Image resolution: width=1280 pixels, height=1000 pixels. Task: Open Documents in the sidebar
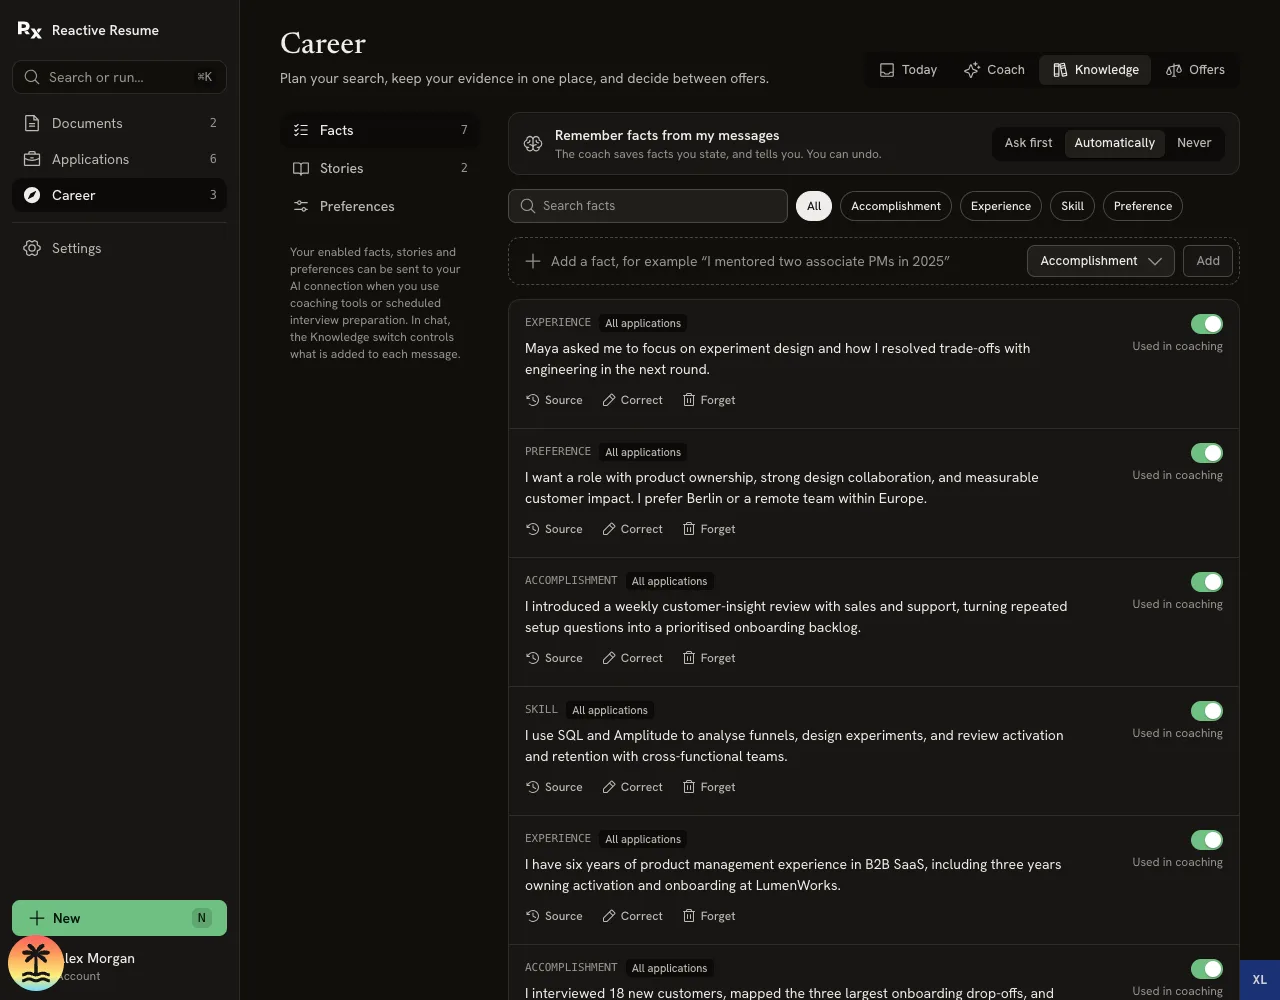tap(119, 123)
